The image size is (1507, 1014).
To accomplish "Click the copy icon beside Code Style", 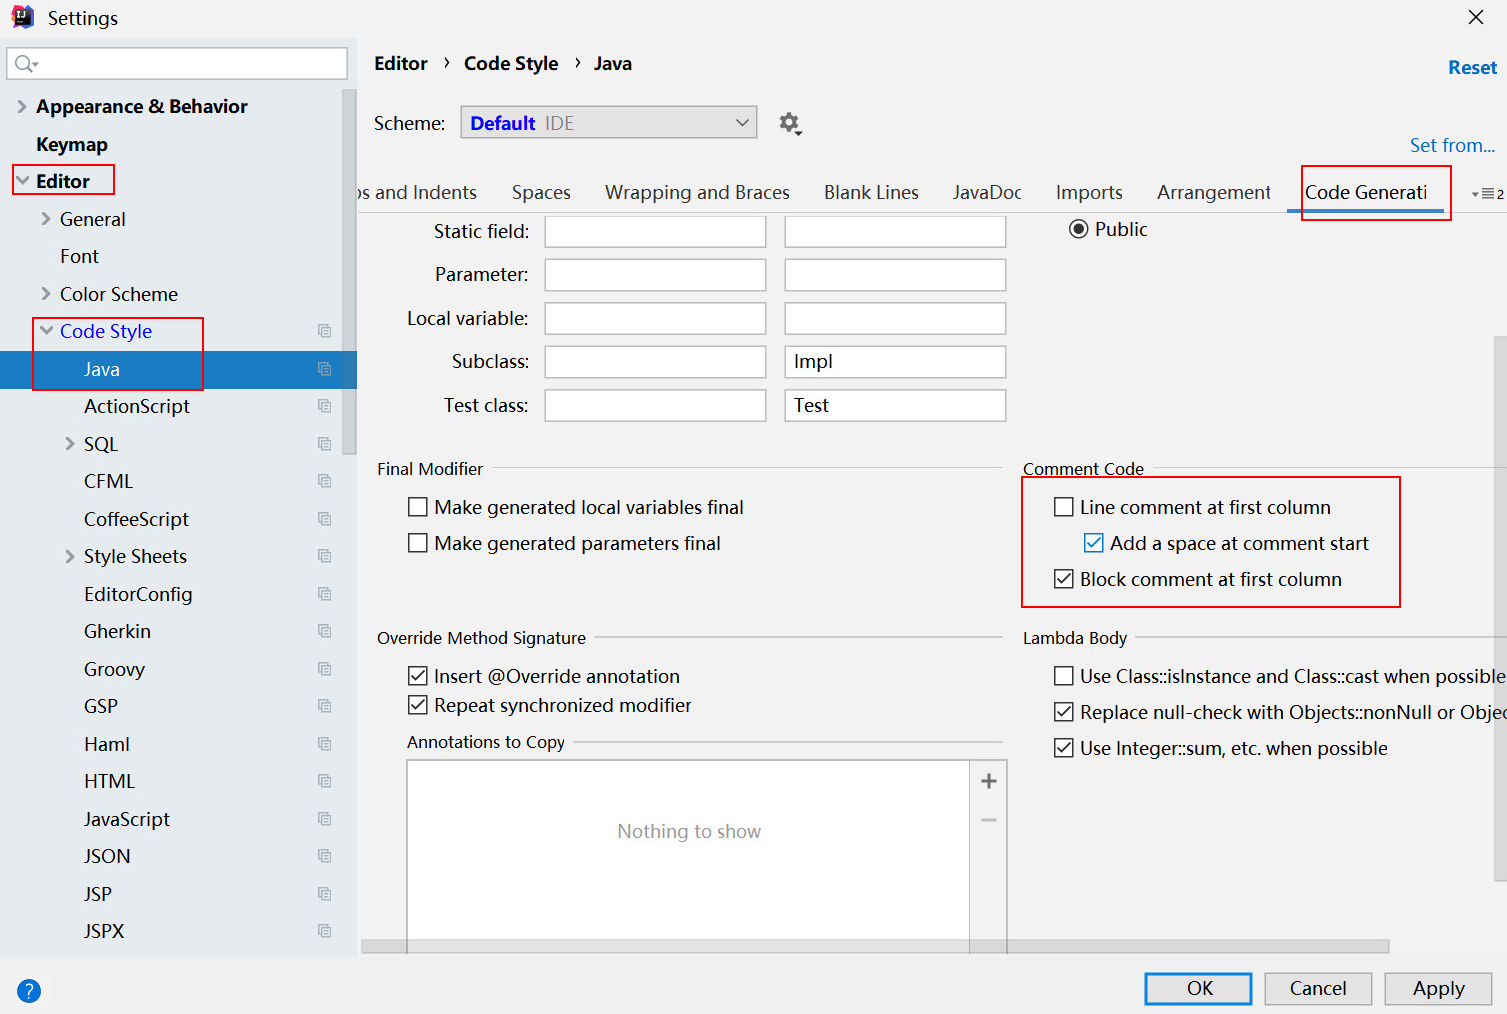I will tap(325, 331).
